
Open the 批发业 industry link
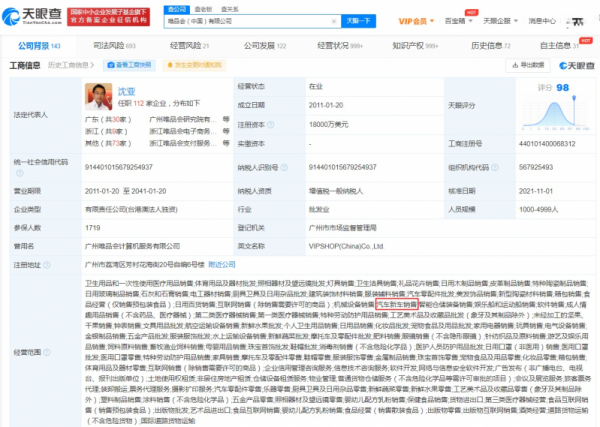[319, 210]
